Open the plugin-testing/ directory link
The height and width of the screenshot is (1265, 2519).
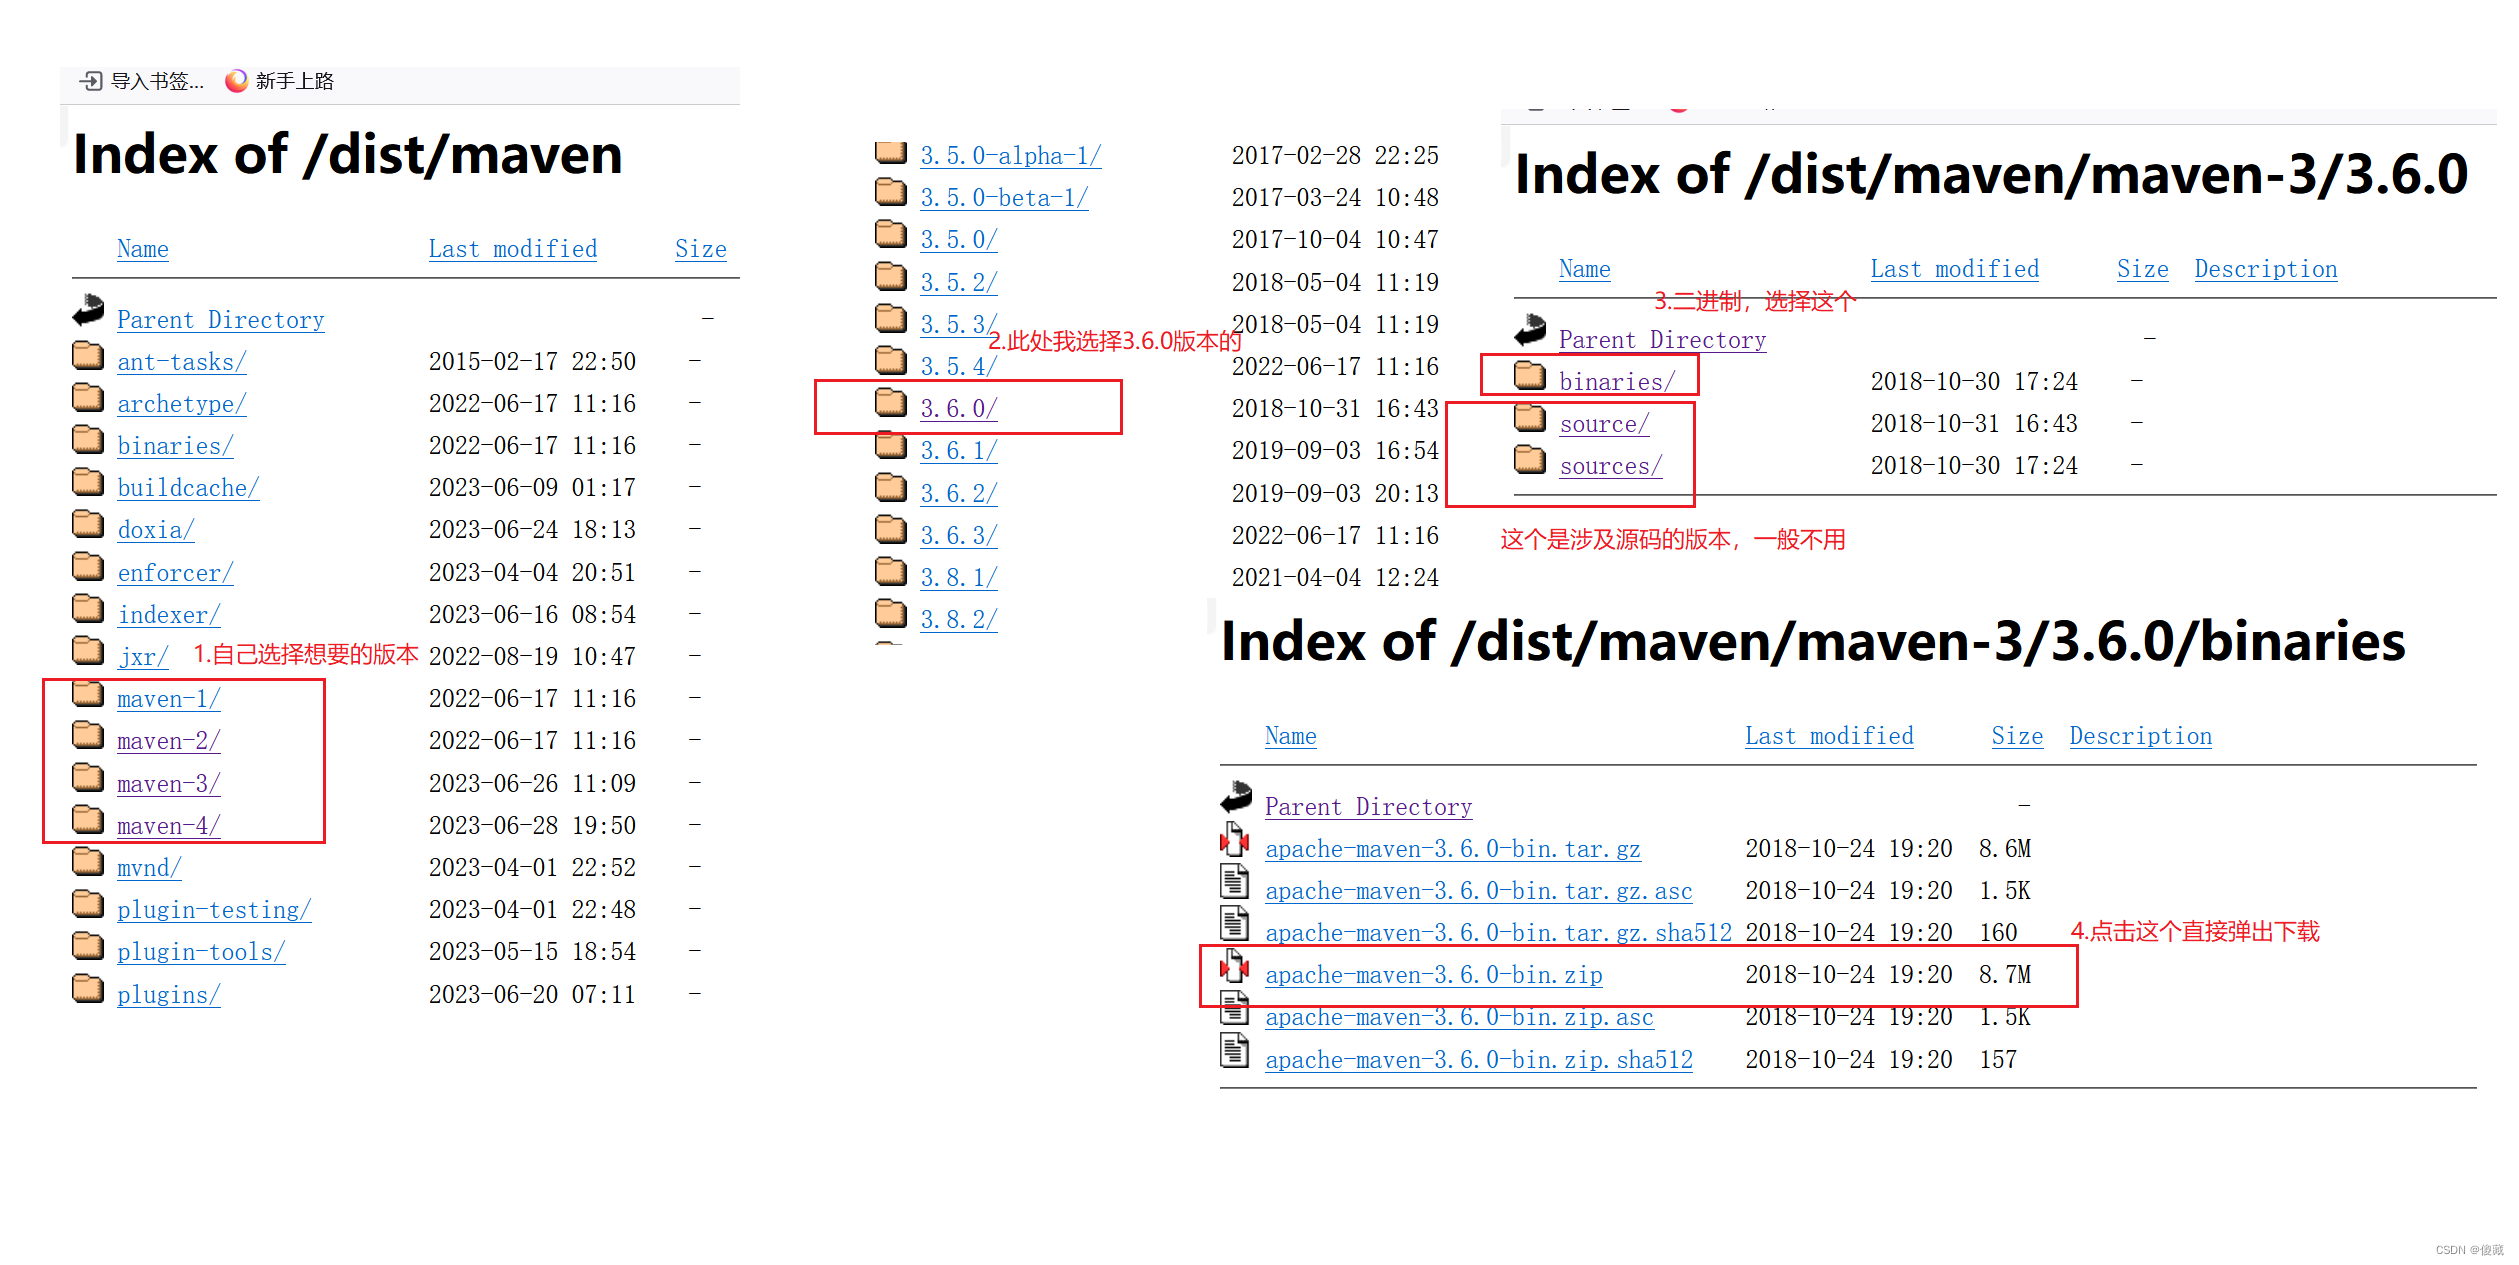(214, 910)
